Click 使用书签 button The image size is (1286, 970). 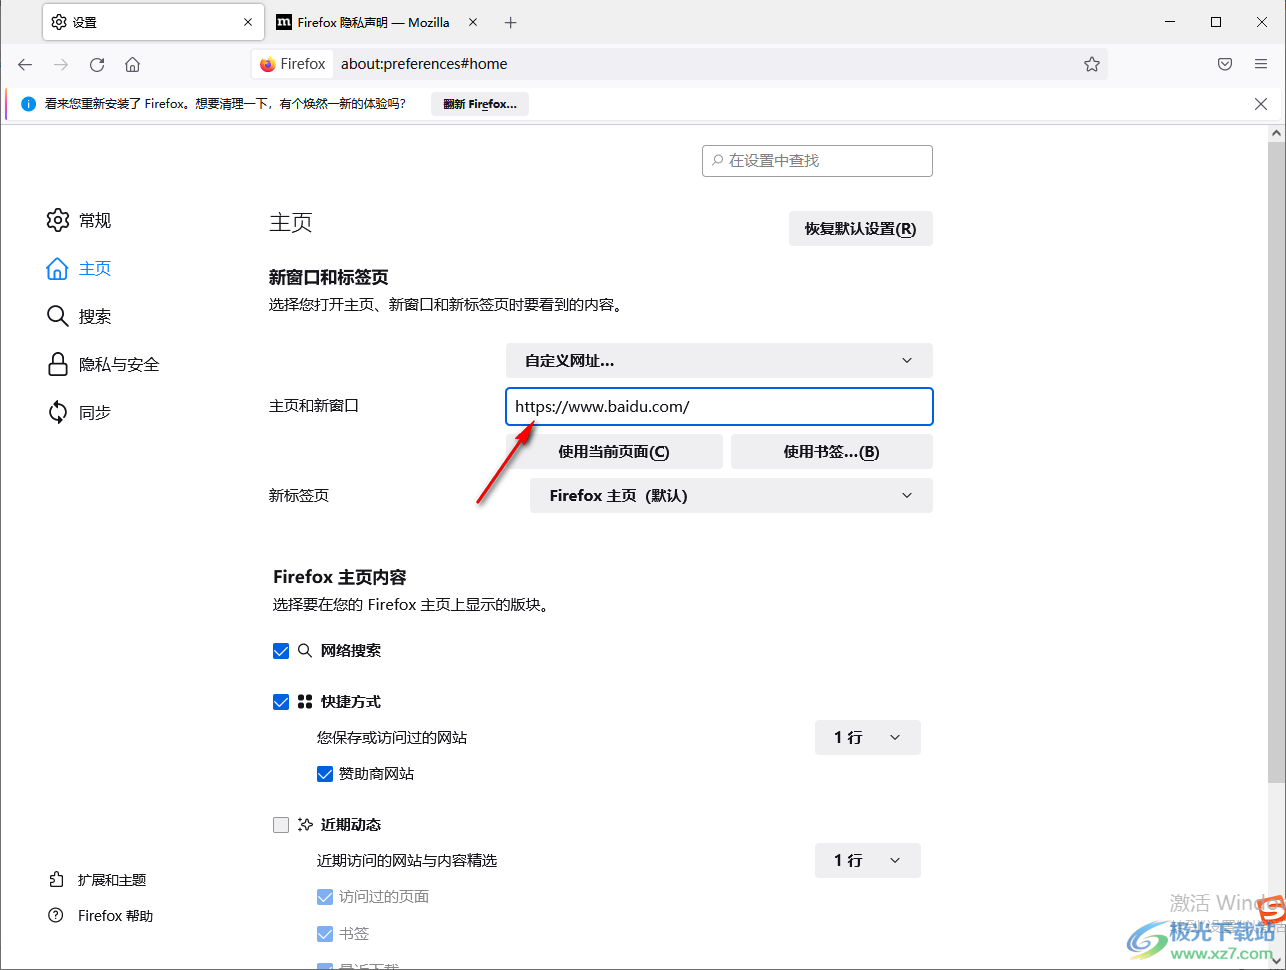pyautogui.click(x=832, y=452)
